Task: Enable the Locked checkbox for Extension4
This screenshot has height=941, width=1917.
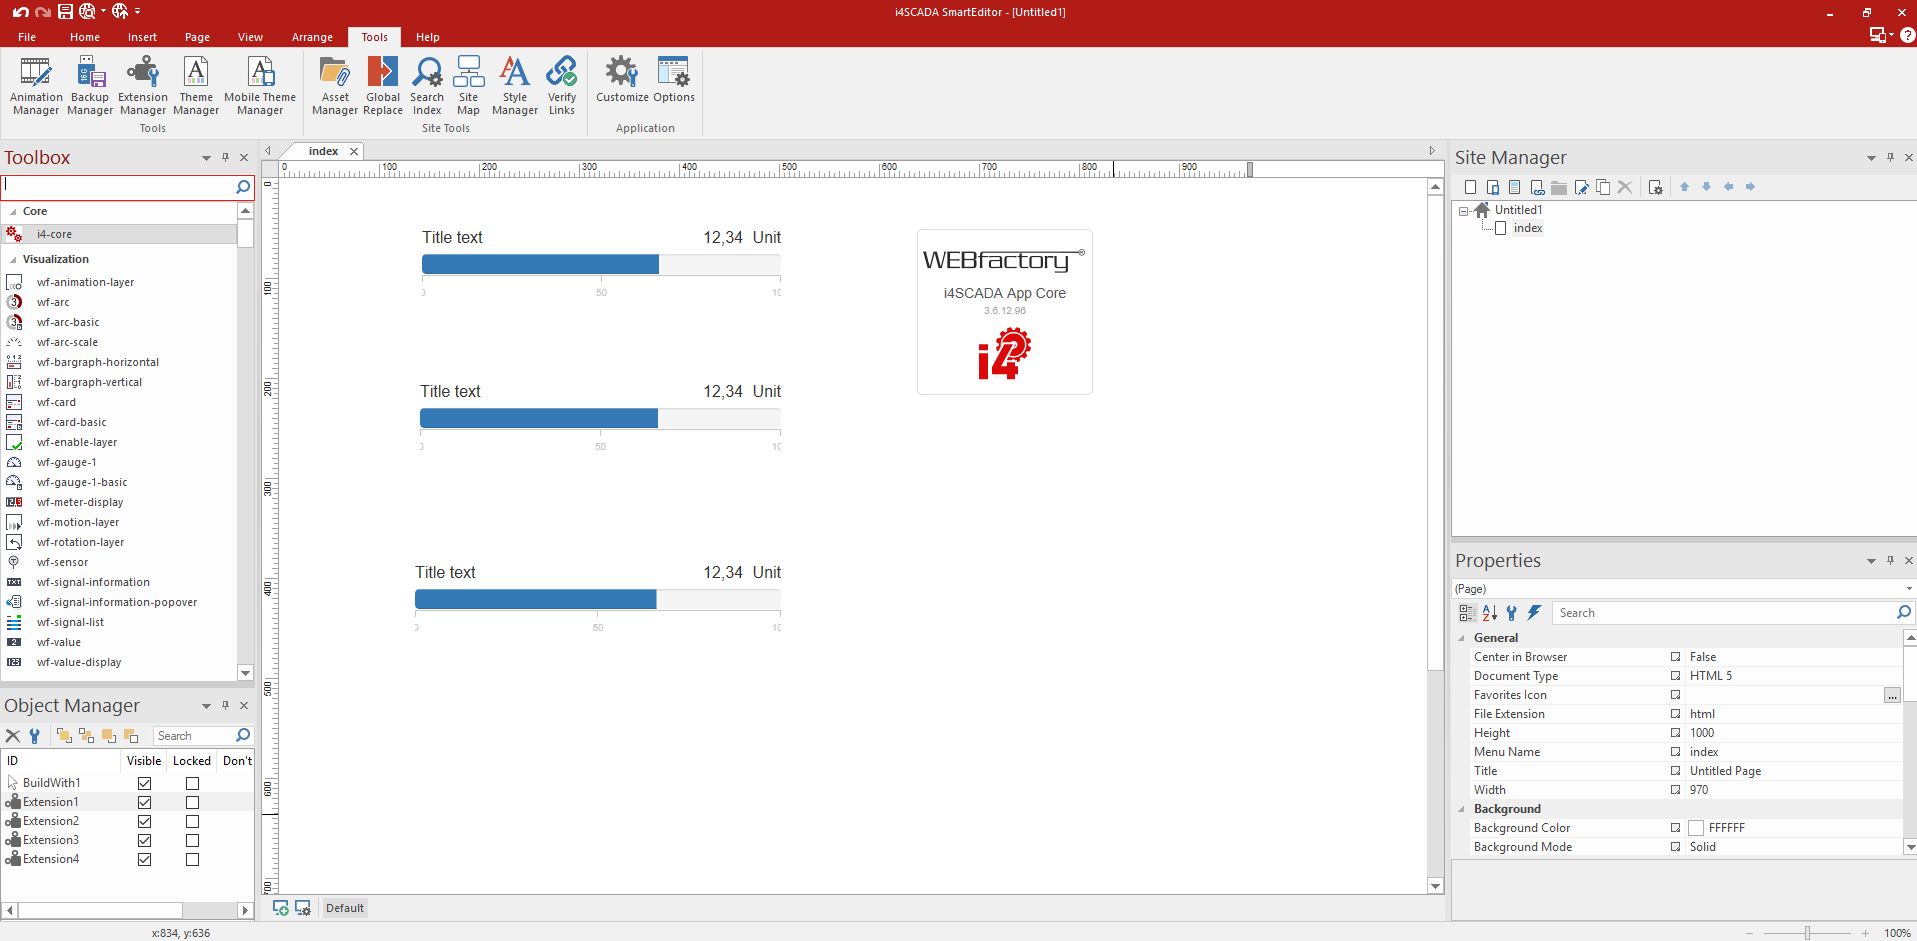Action: 191,859
